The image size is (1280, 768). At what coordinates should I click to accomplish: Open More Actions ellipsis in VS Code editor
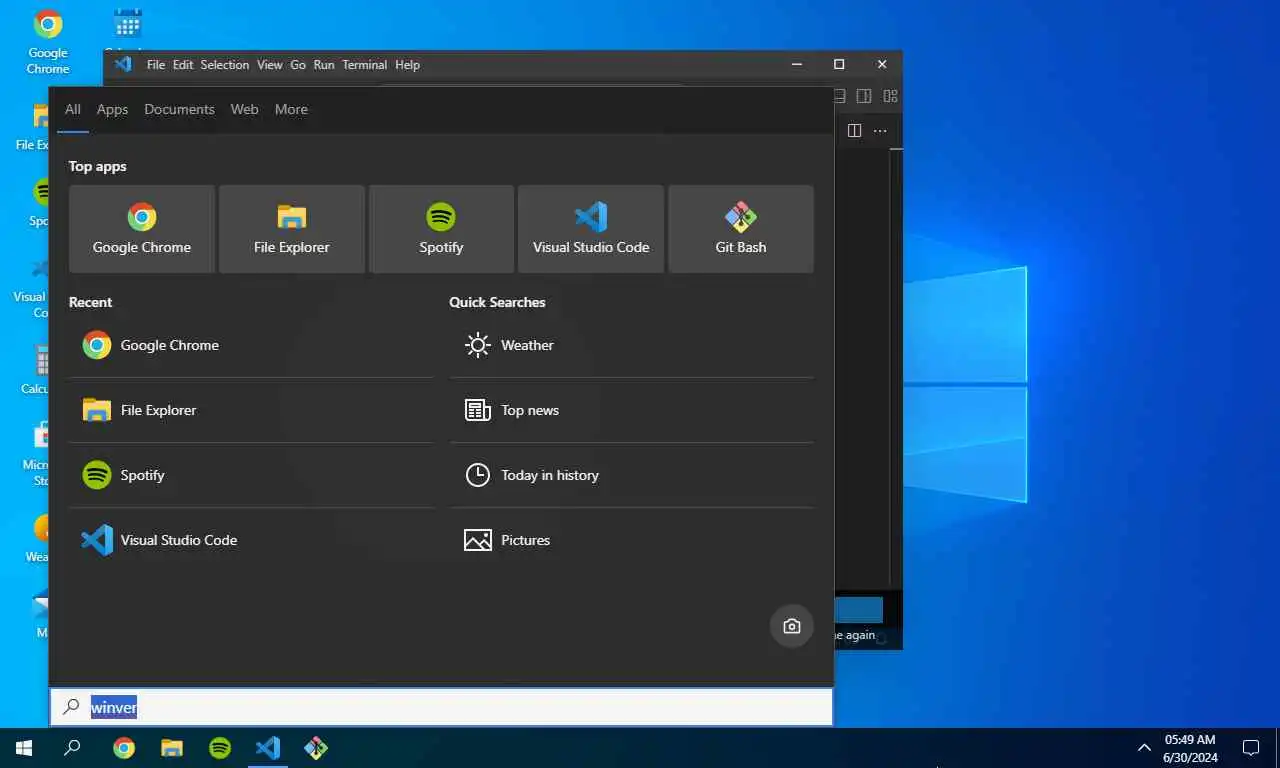880,130
